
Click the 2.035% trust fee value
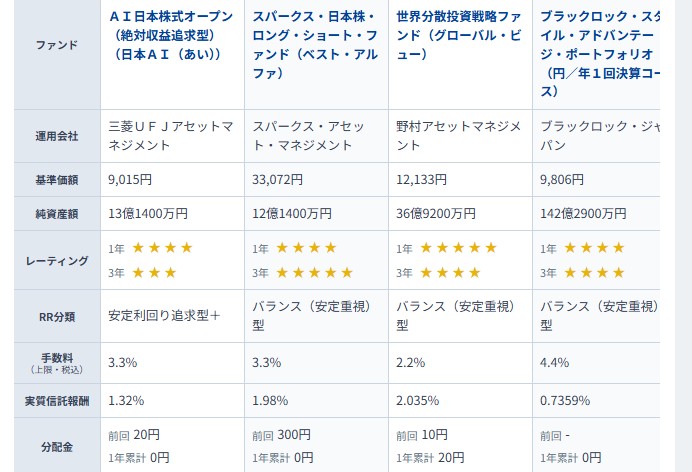[x=418, y=400]
